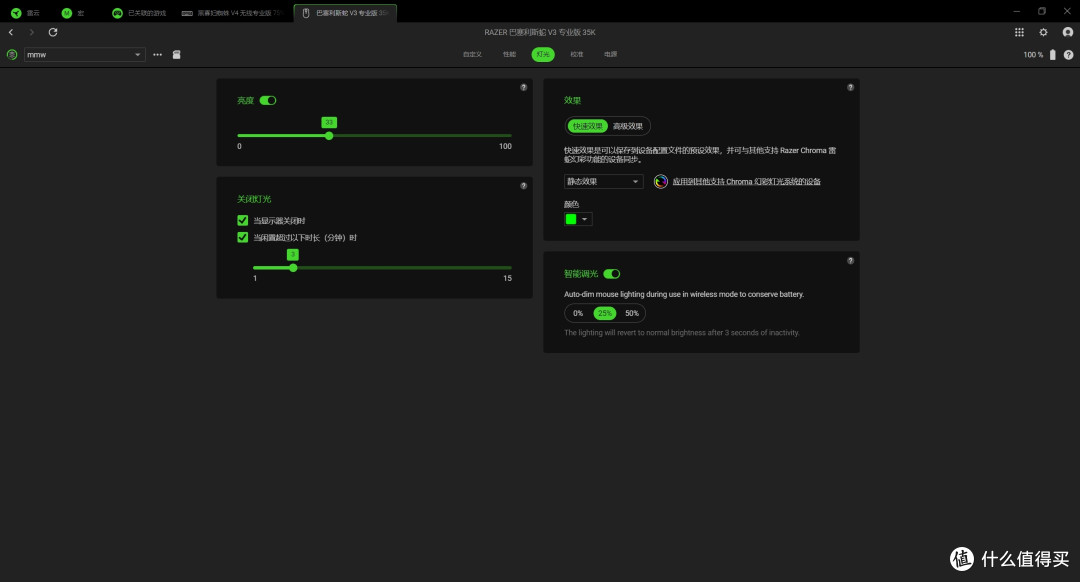
Task: Open the 校准 calibration tab
Action: pos(577,54)
